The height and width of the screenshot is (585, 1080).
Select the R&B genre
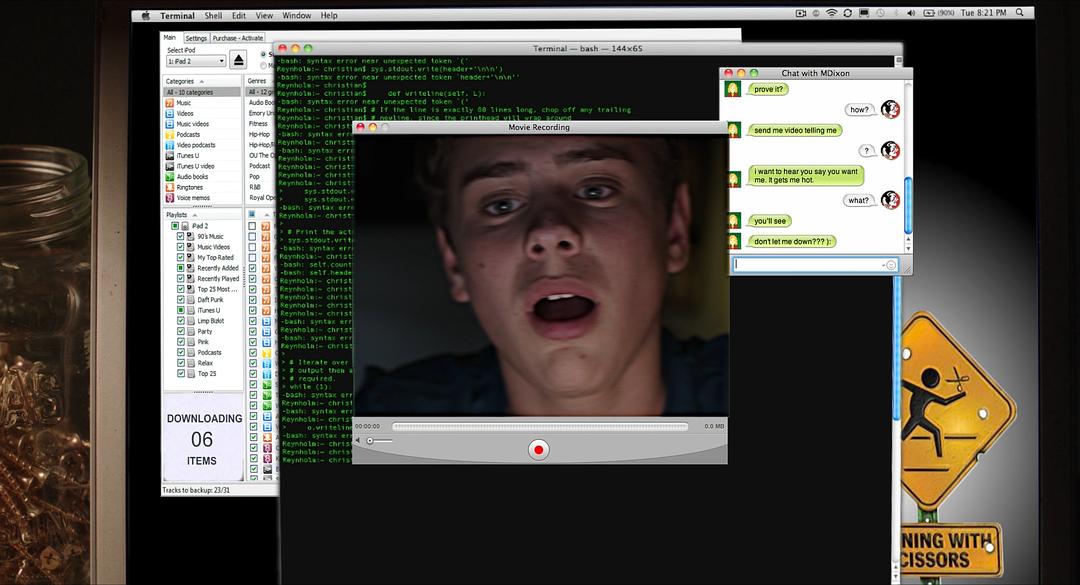click(x=256, y=187)
